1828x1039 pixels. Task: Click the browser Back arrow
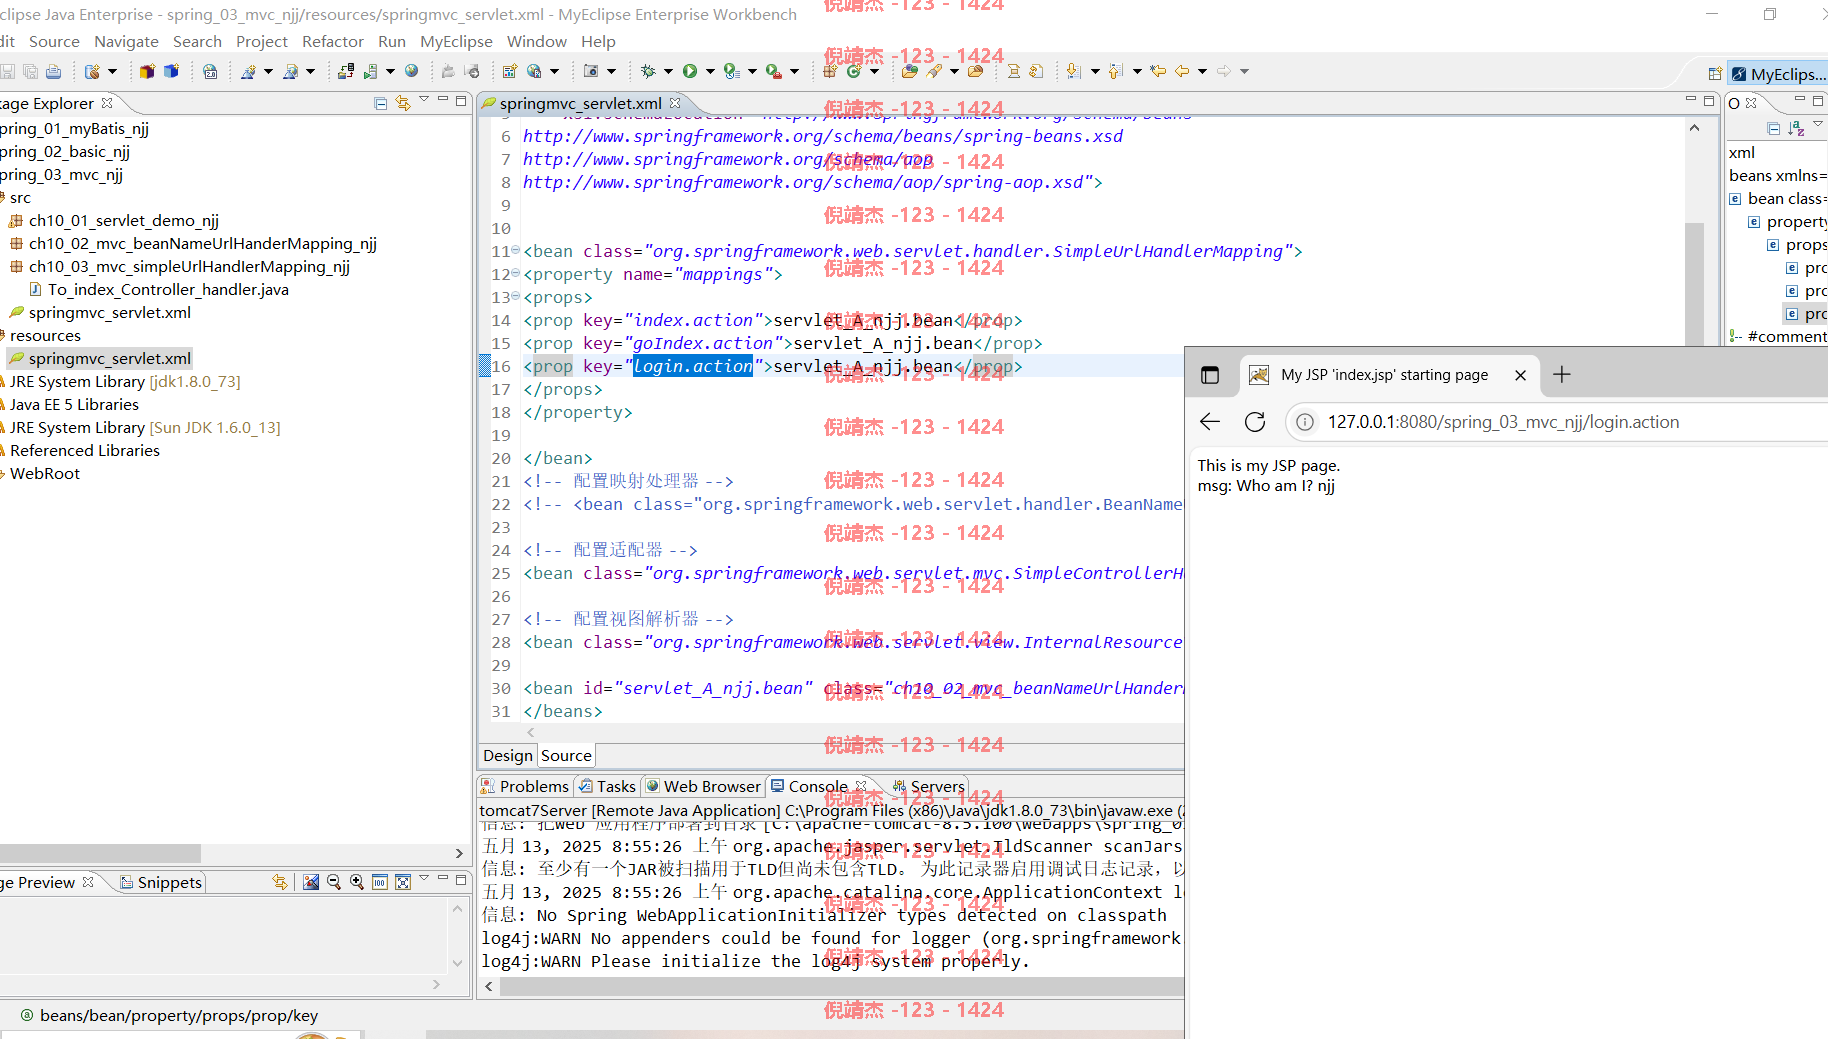[x=1210, y=422]
